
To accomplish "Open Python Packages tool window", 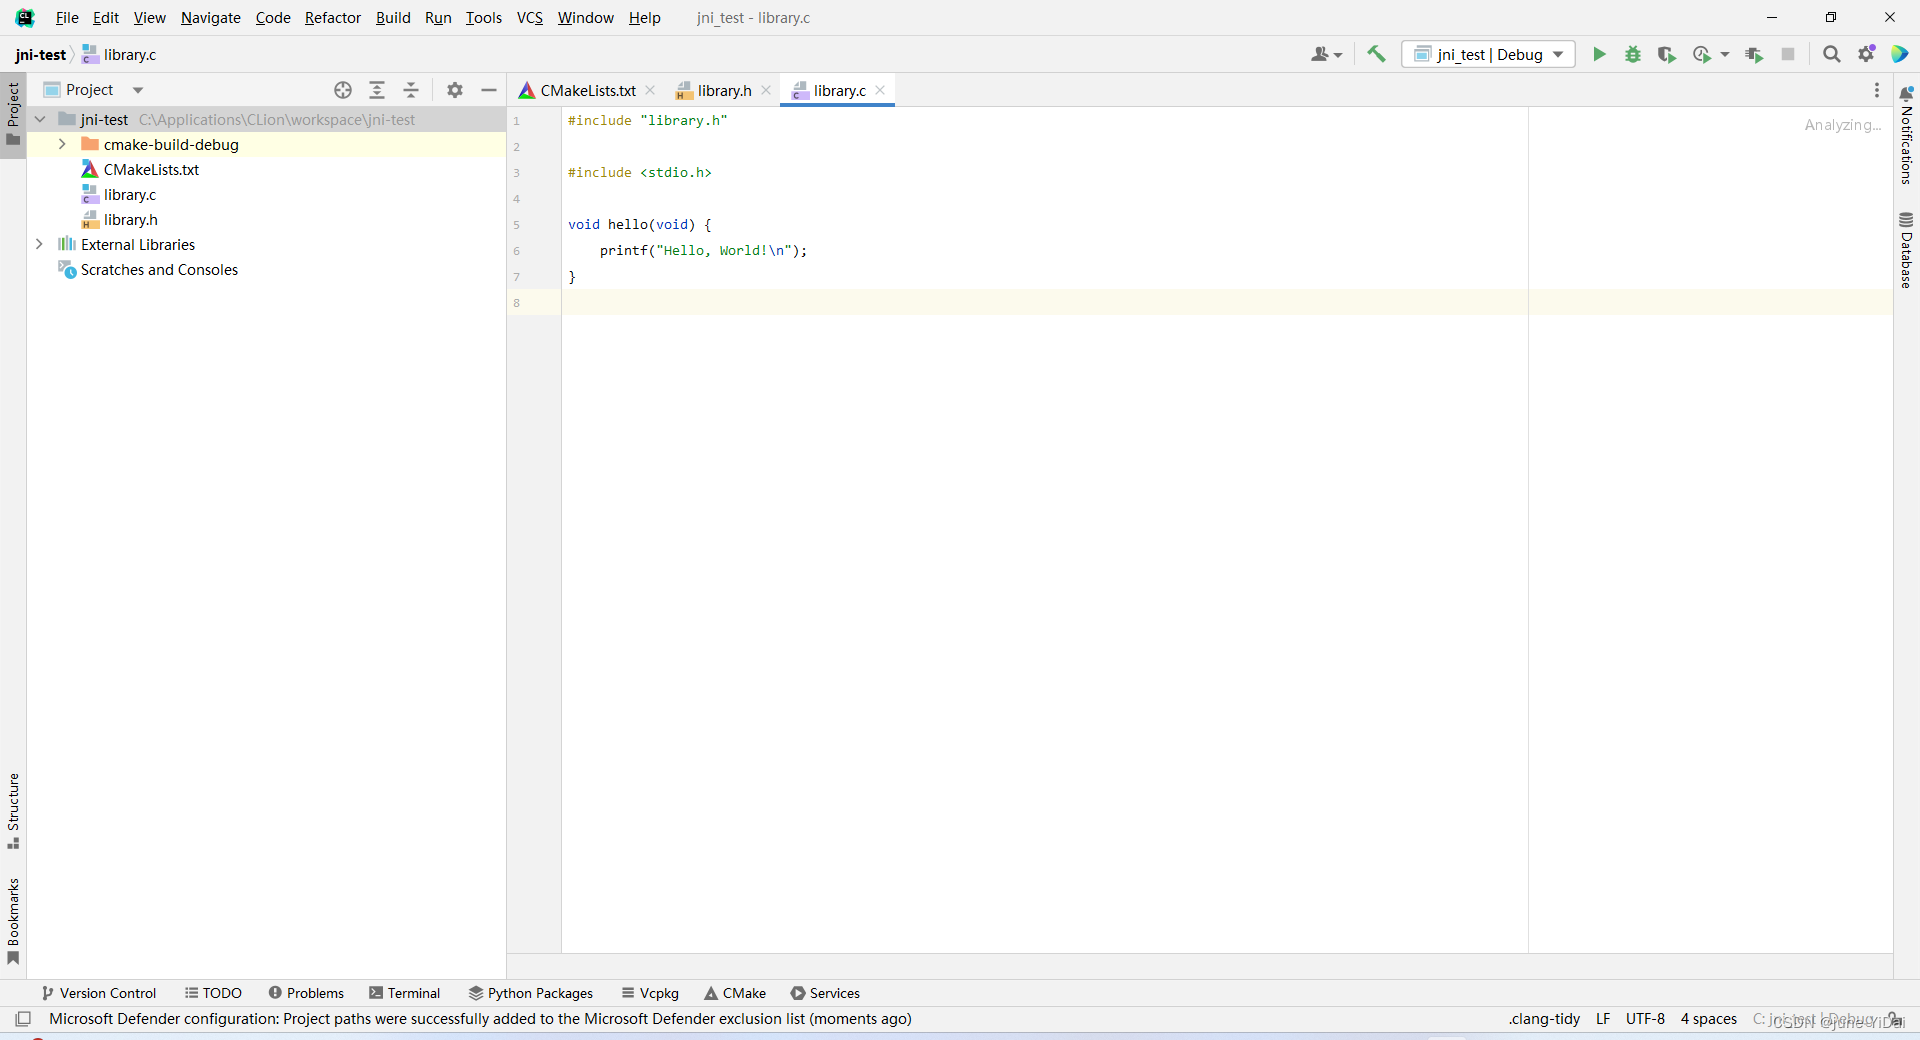I will (x=531, y=993).
